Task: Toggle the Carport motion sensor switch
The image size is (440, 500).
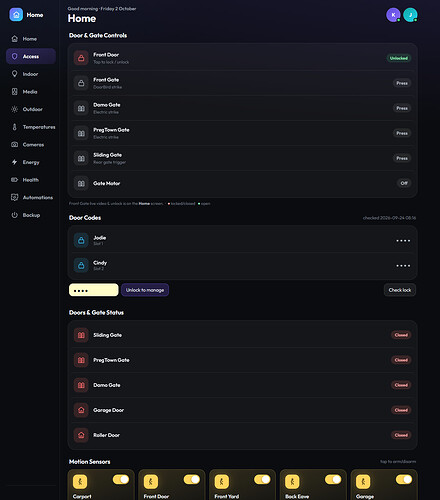Action: click(x=121, y=479)
